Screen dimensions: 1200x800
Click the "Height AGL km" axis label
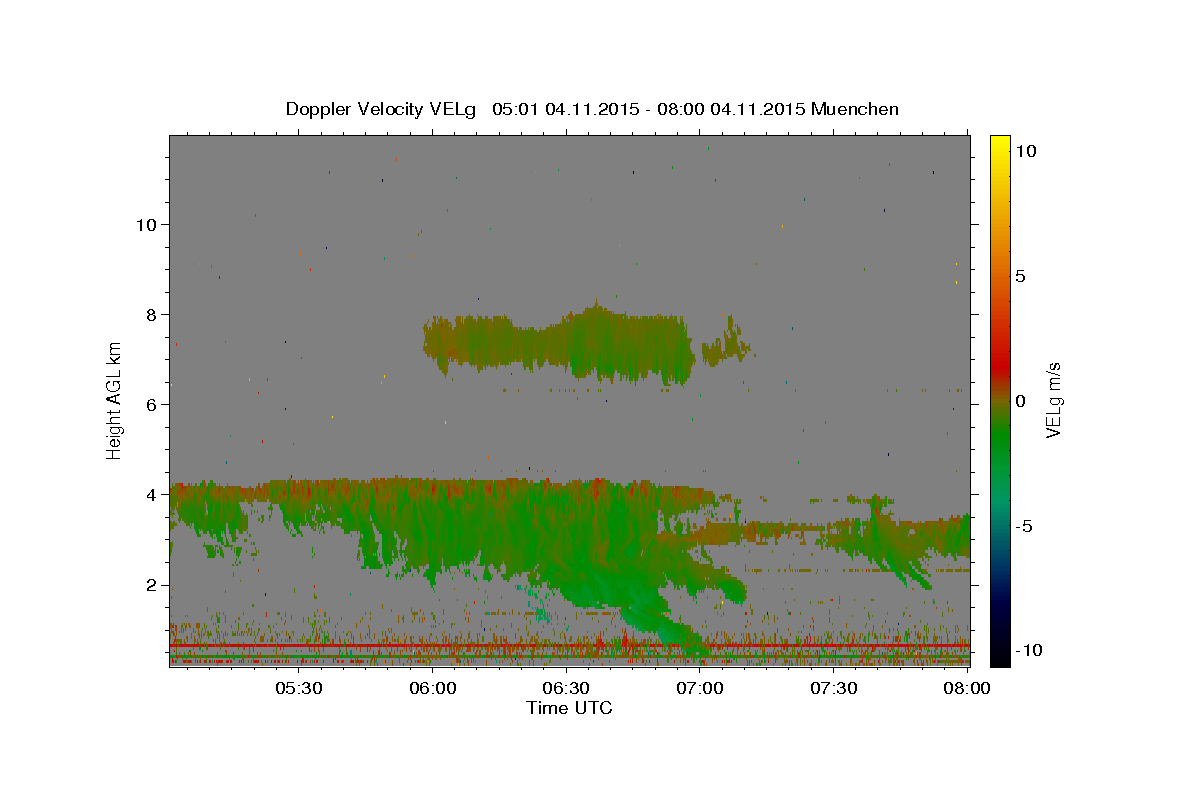[x=114, y=400]
